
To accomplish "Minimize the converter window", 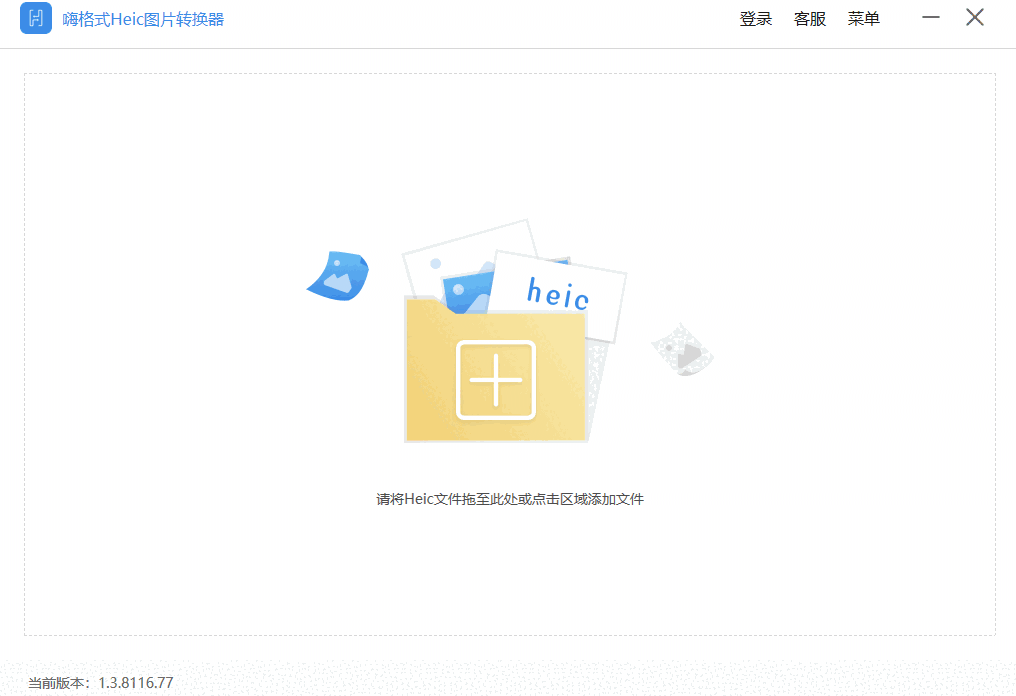I will point(931,18).
